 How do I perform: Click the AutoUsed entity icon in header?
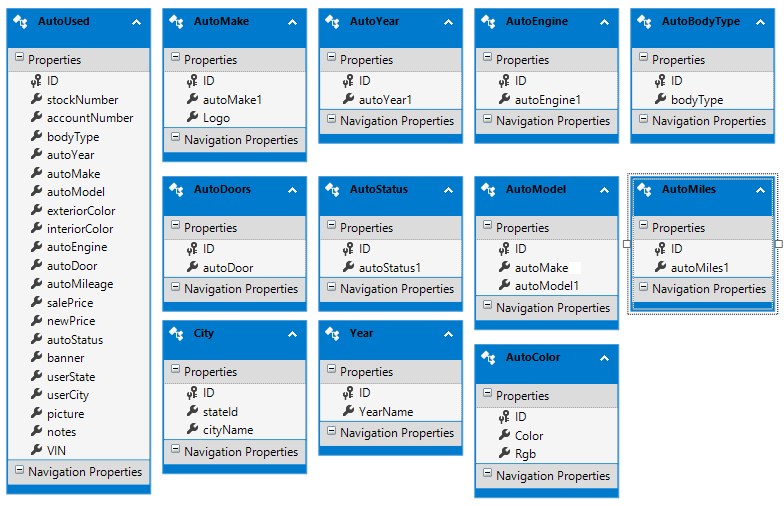tap(20, 21)
